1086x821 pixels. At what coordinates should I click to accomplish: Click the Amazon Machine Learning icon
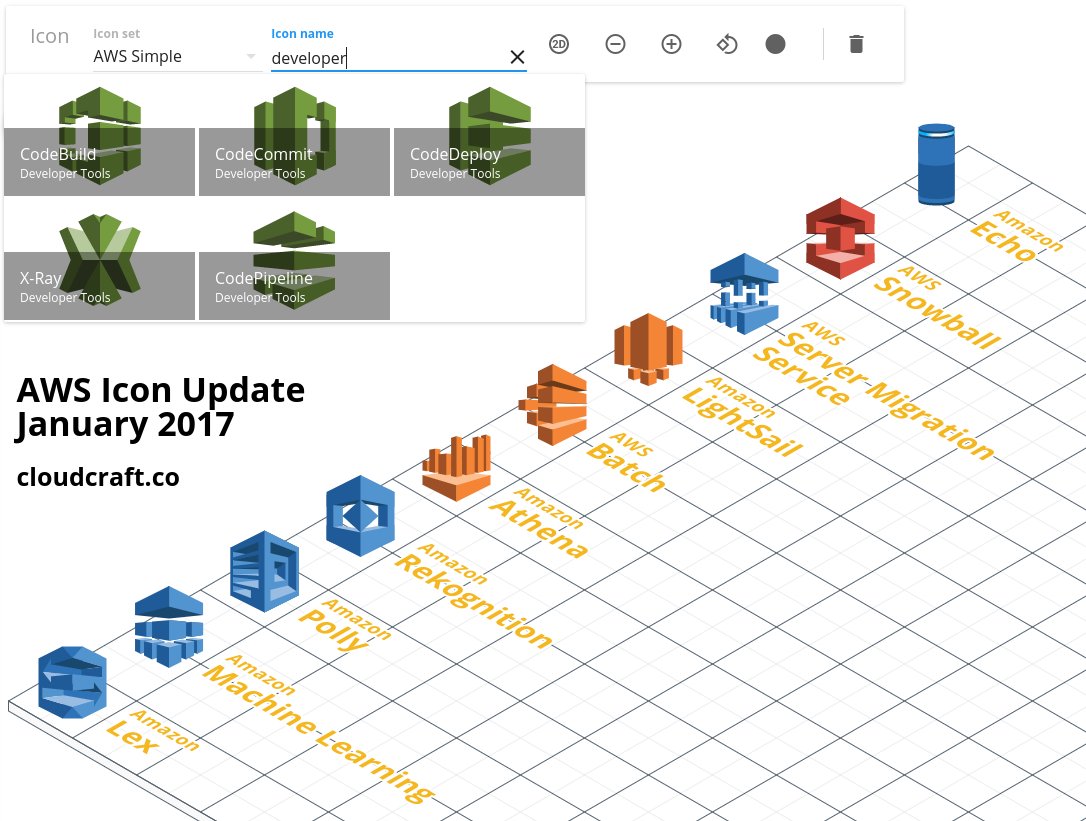tap(169, 627)
